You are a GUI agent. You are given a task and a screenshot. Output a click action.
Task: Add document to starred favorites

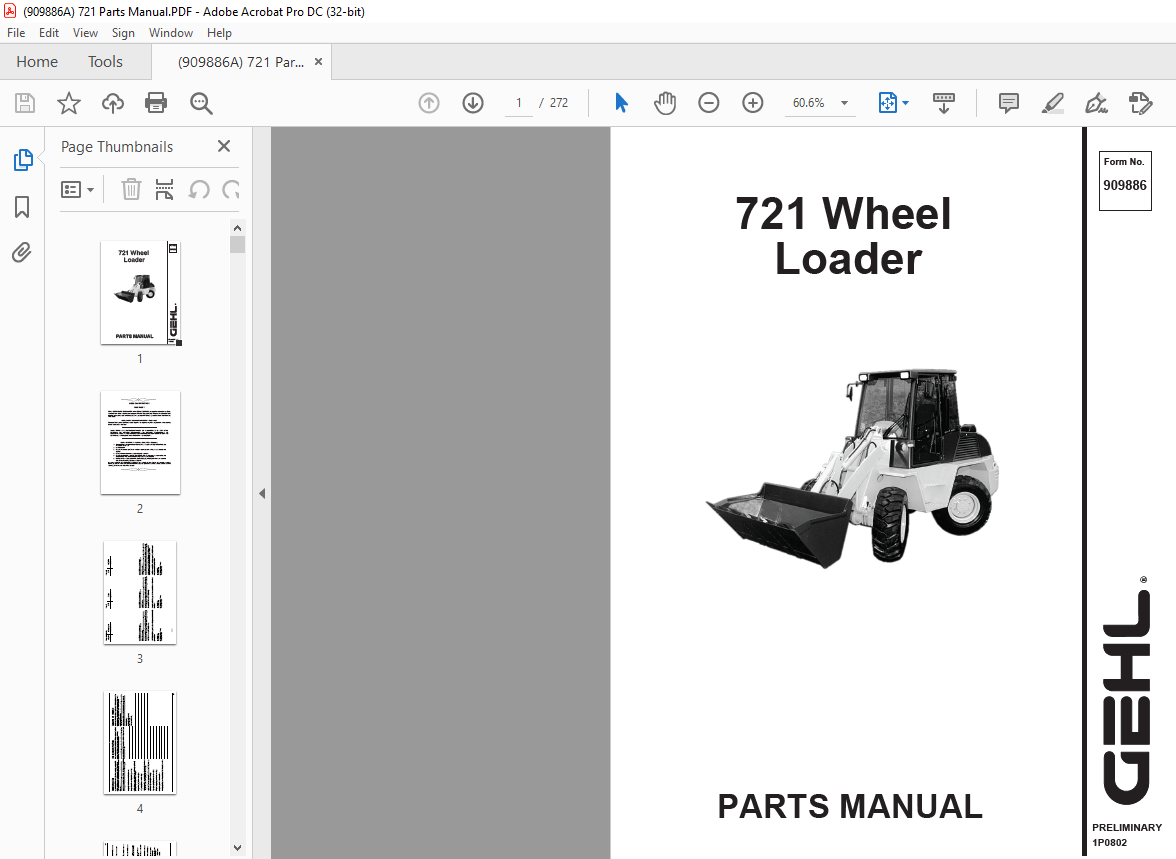point(69,103)
